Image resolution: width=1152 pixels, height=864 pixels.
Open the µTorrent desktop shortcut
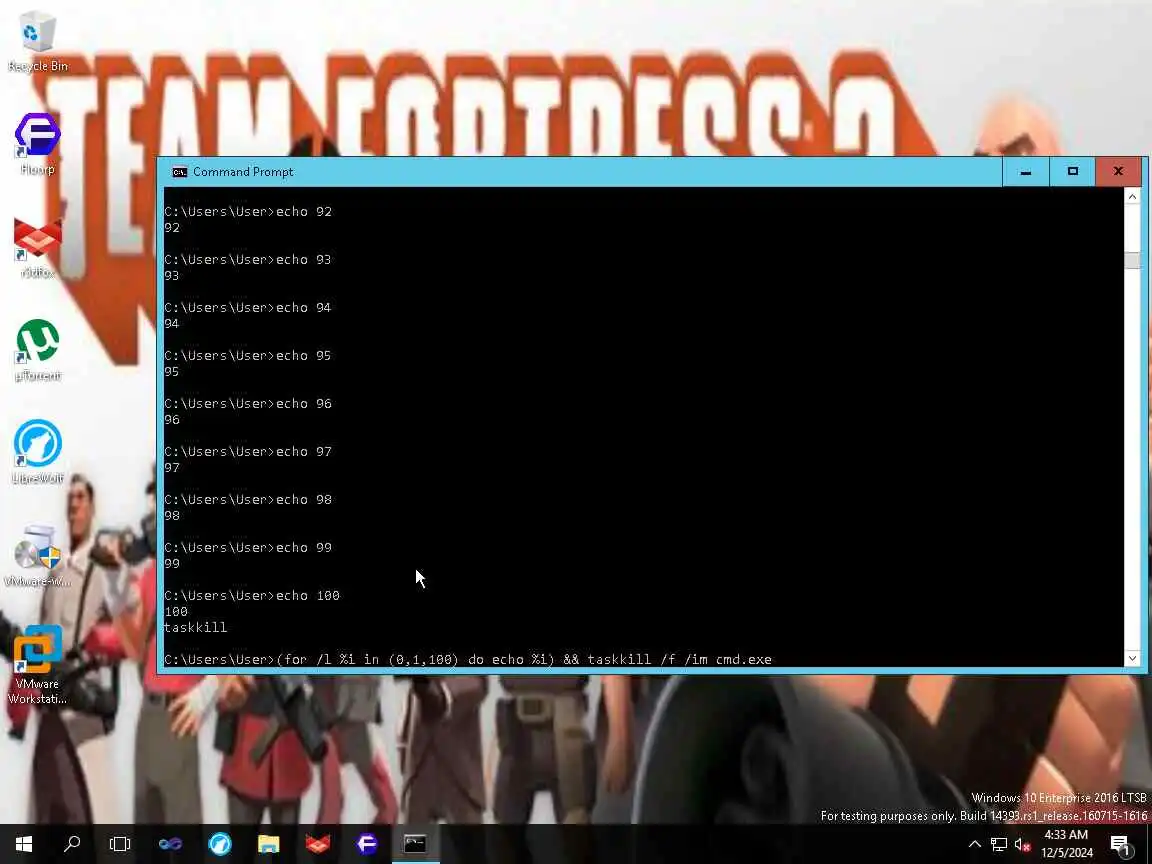pos(37,350)
